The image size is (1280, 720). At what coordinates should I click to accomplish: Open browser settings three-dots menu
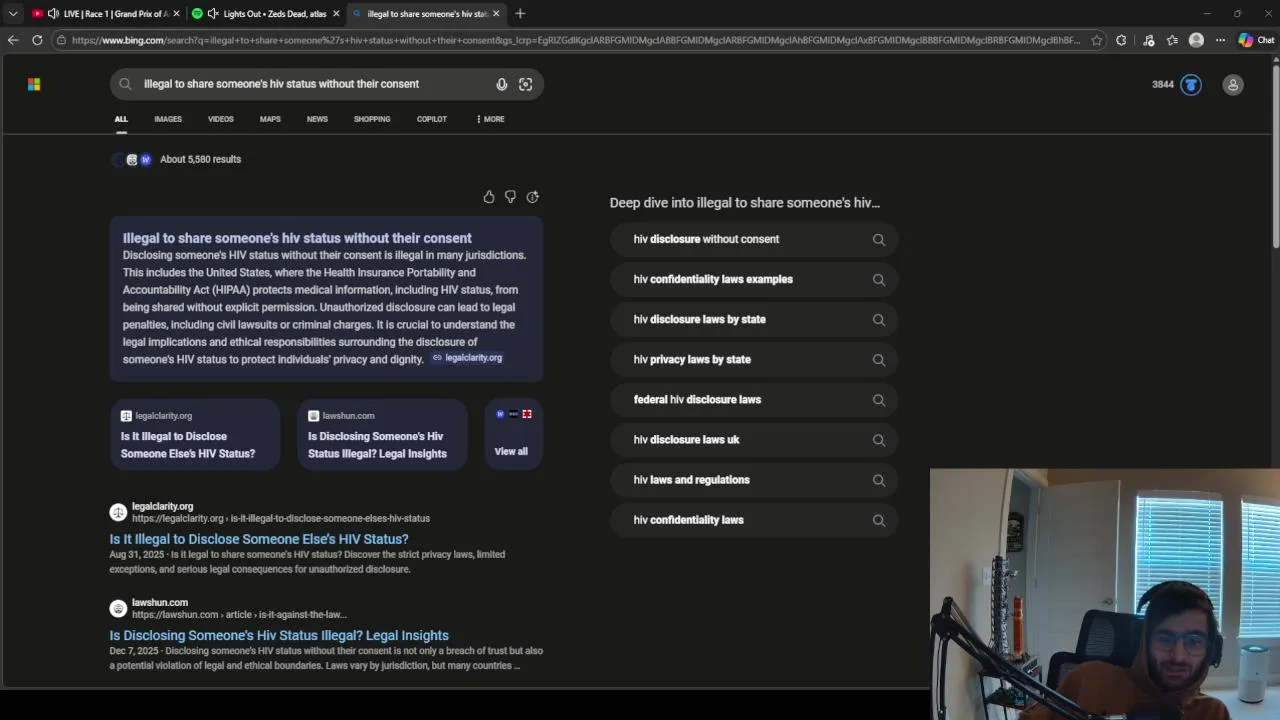[x=1220, y=40]
